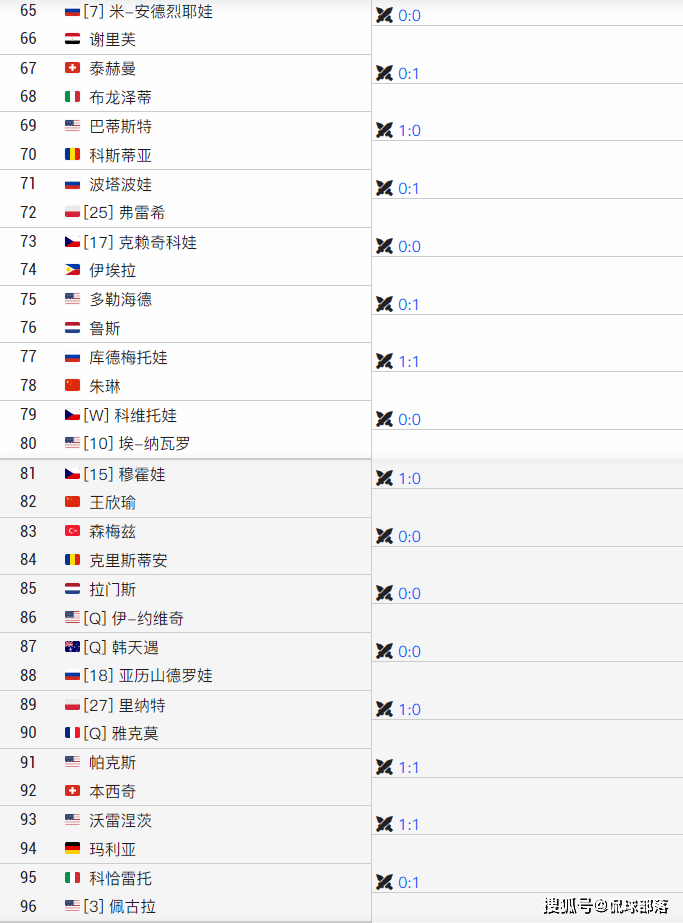Click the rackets icon for 库德梅托娃 vs 朱琳
The height and width of the screenshot is (923, 683).
(x=384, y=361)
